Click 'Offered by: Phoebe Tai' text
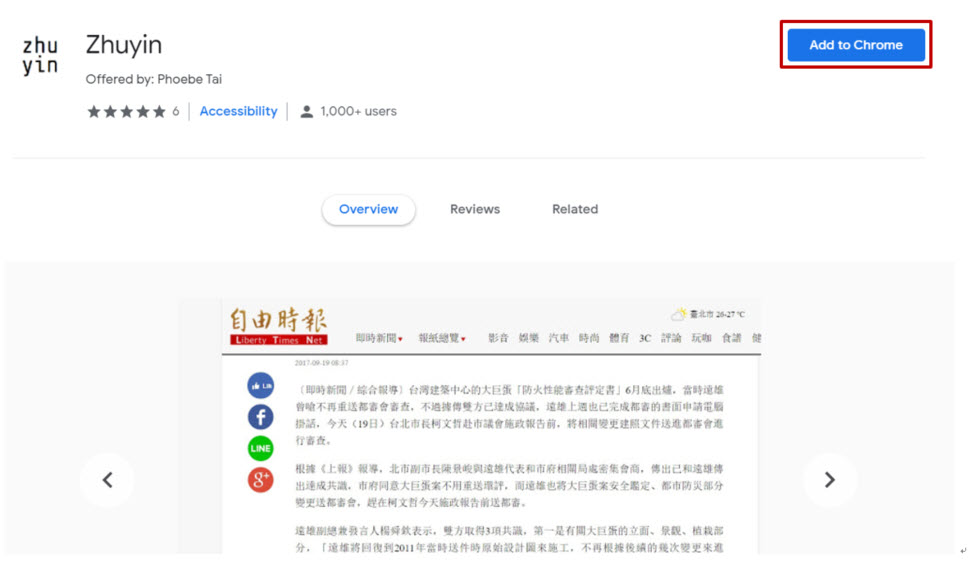The width and height of the screenshot is (971, 562). [154, 79]
